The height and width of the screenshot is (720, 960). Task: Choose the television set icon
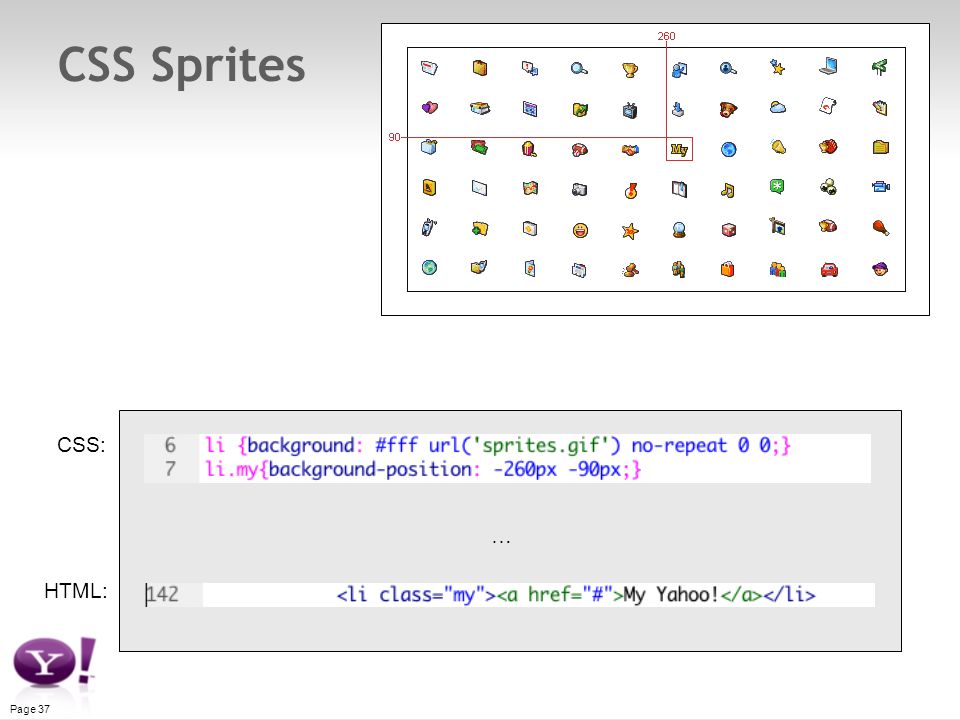click(x=629, y=110)
